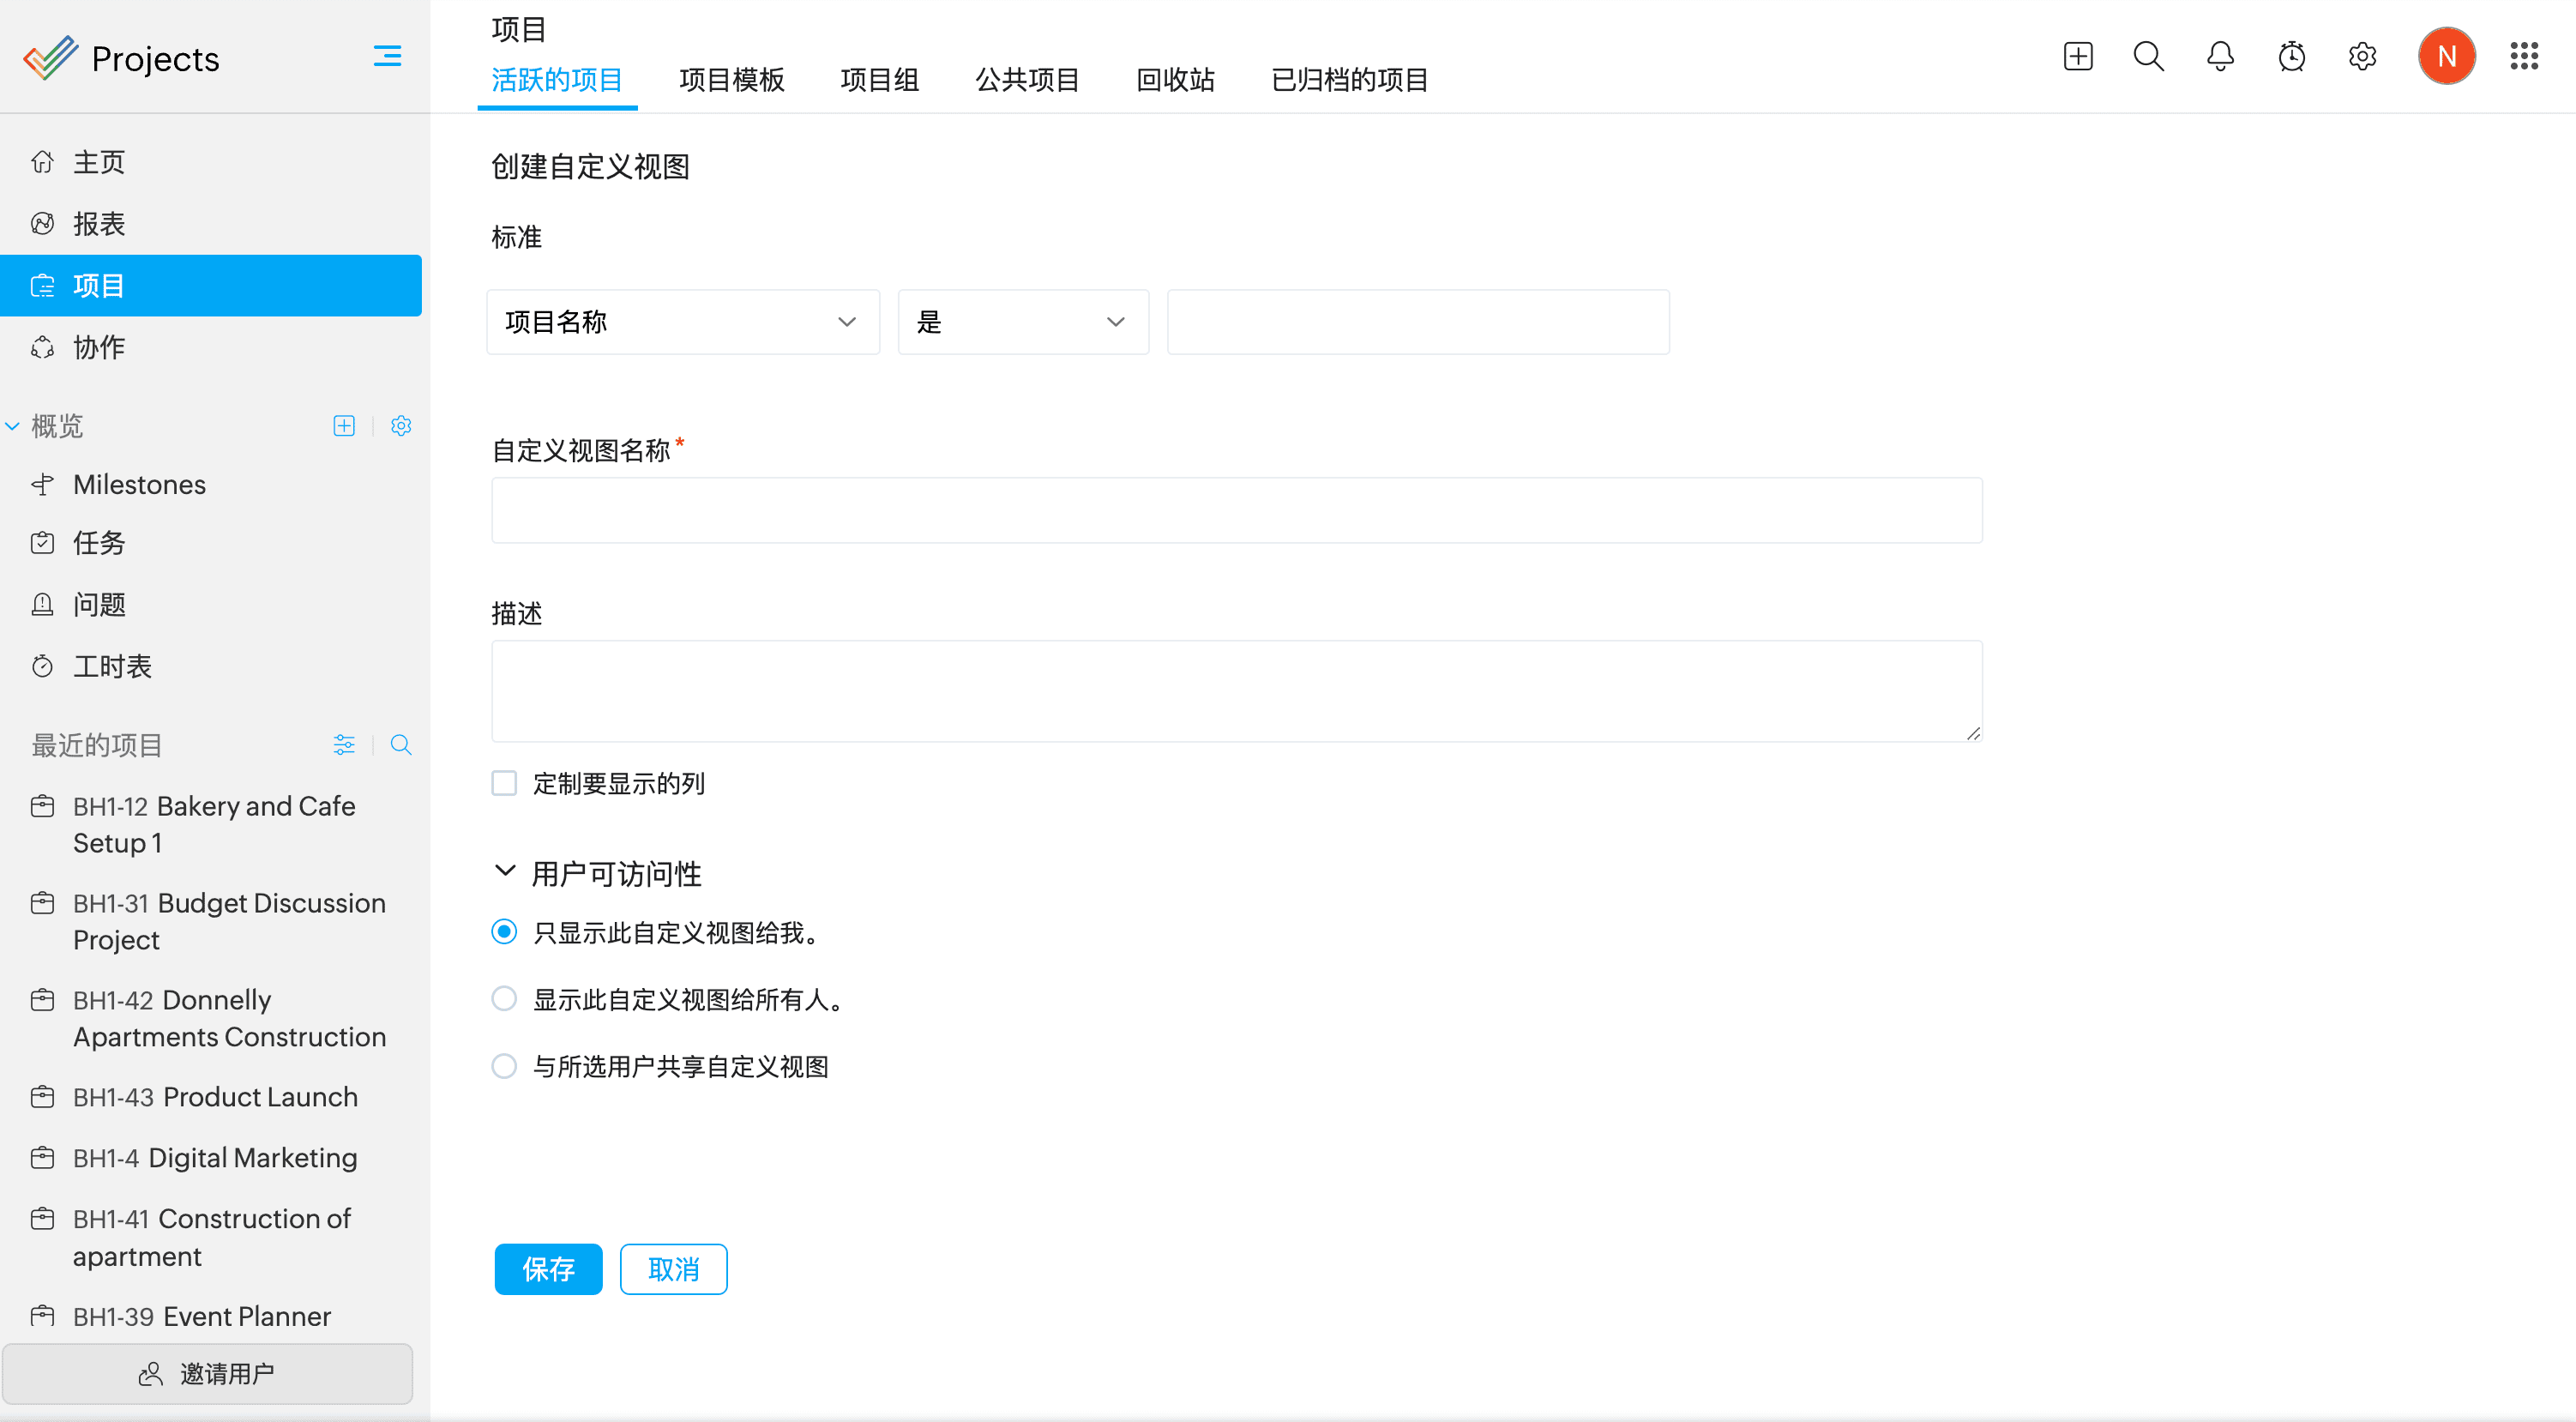2576x1422 pixels.
Task: Click the add-plus icon beside 概览 section
Action: [x=344, y=426]
